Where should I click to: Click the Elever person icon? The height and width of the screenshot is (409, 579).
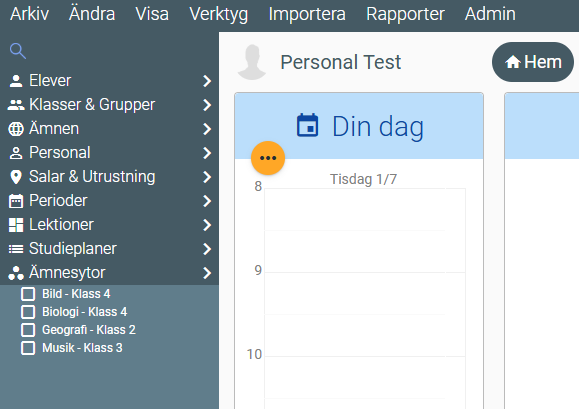coord(16,81)
